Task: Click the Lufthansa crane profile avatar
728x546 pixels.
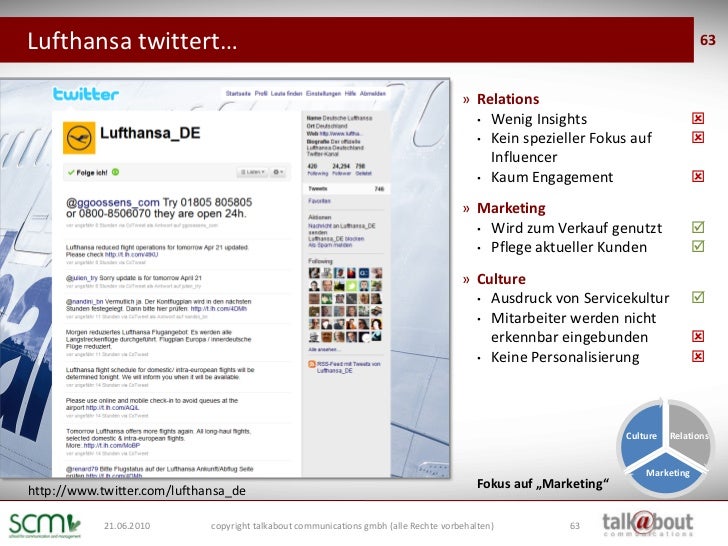Action: click(79, 137)
